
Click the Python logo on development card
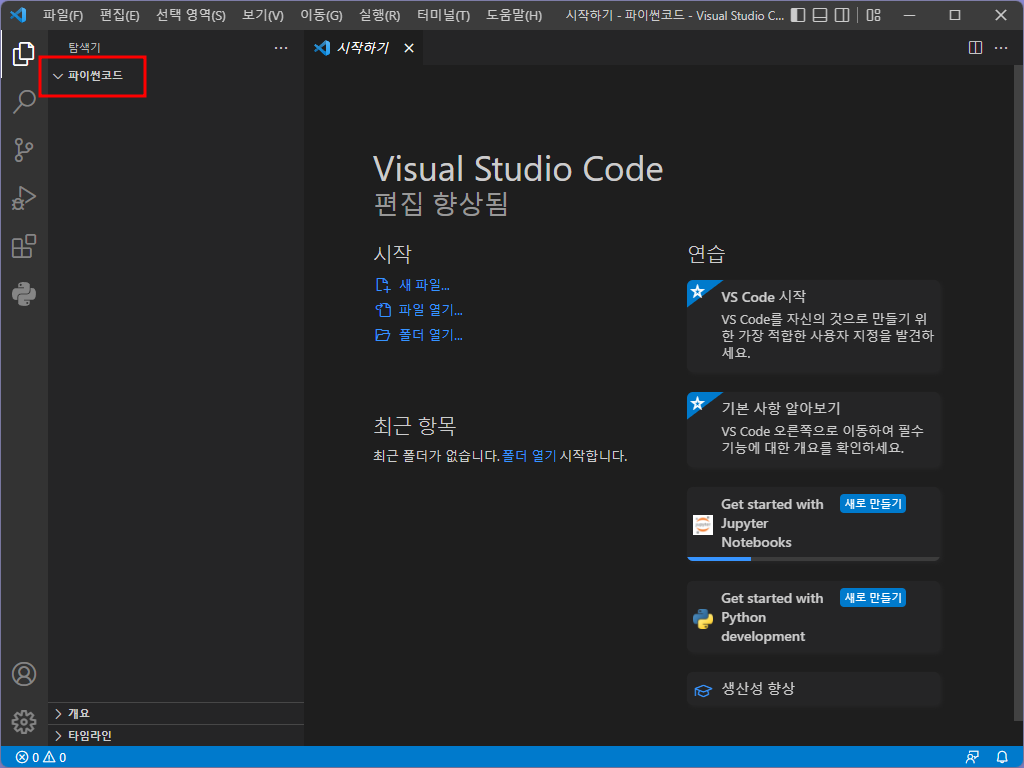(x=703, y=618)
